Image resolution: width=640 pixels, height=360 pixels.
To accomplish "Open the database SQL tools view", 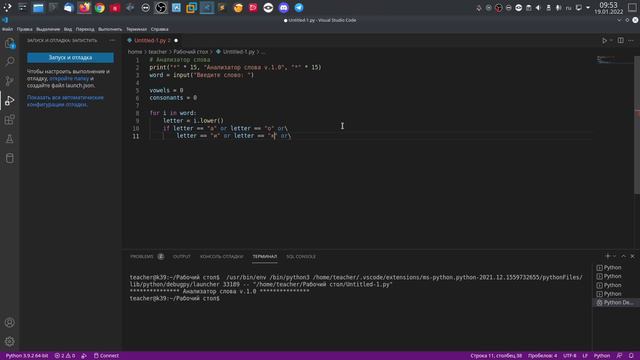I will coord(9,158).
